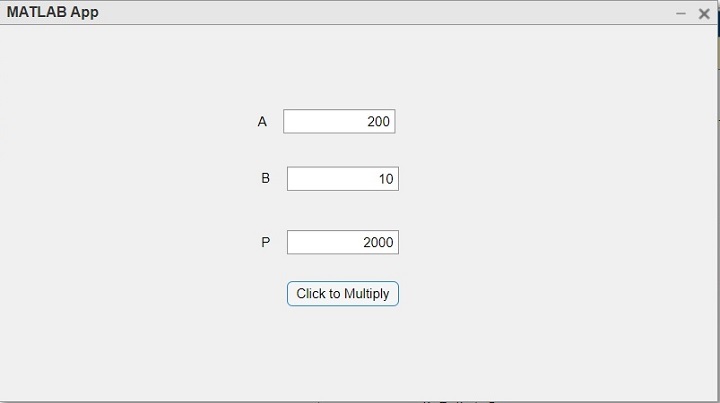Click the value 200 in field A

[x=379, y=122]
